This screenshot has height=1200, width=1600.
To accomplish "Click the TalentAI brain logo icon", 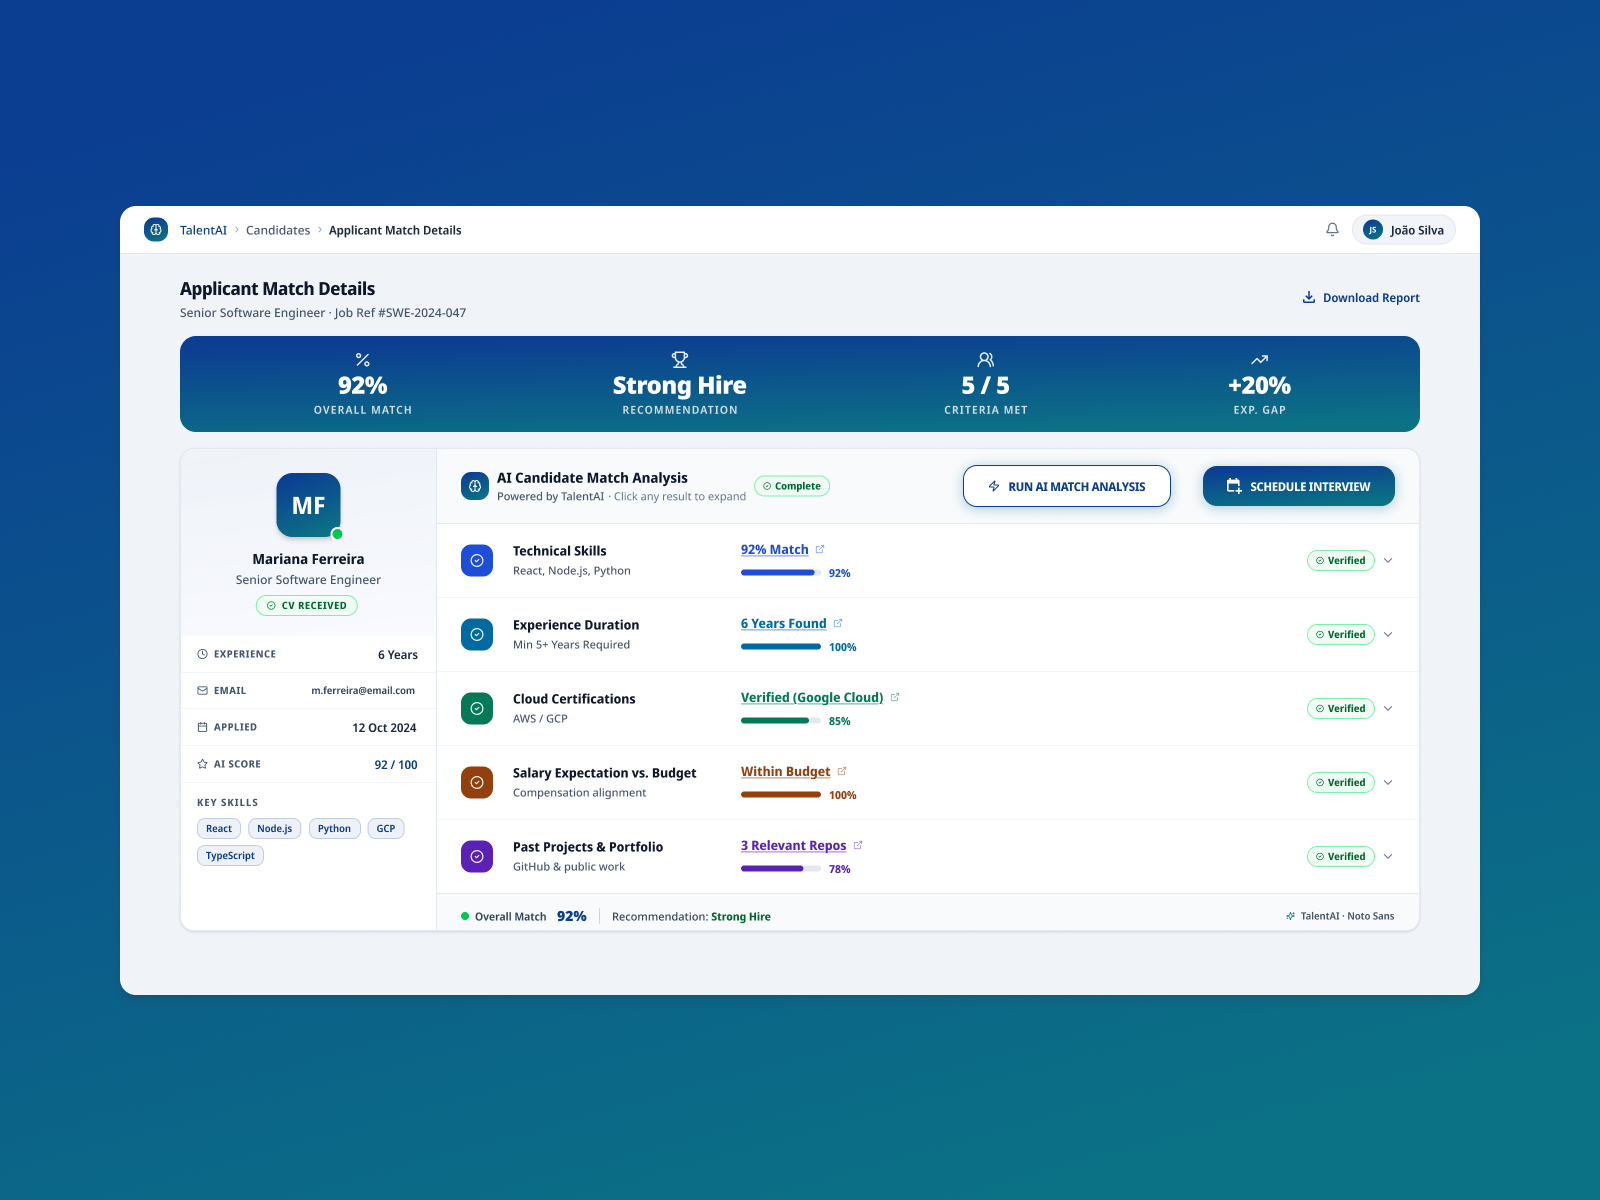I will 156,230.
